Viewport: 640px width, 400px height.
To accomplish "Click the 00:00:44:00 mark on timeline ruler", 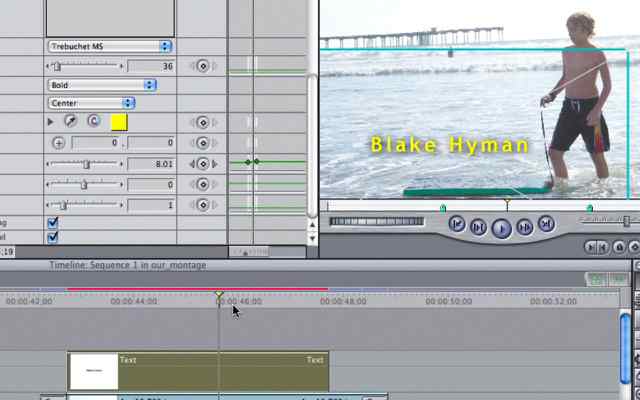I will tap(134, 301).
